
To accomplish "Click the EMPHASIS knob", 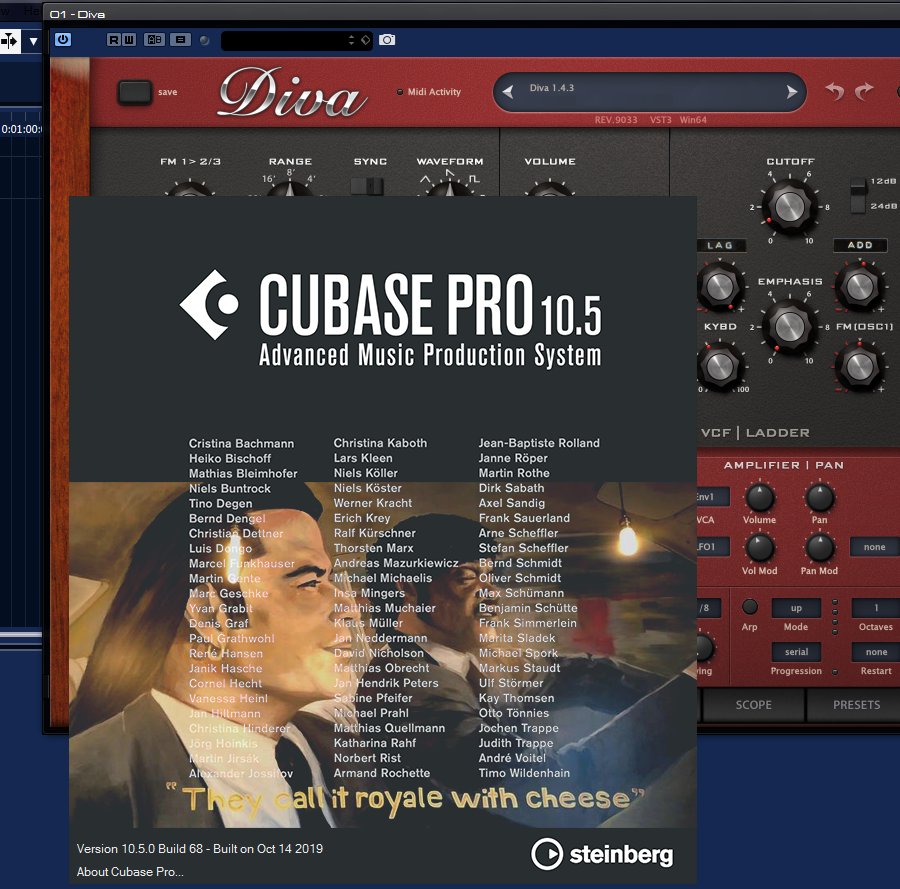I will (790, 326).
